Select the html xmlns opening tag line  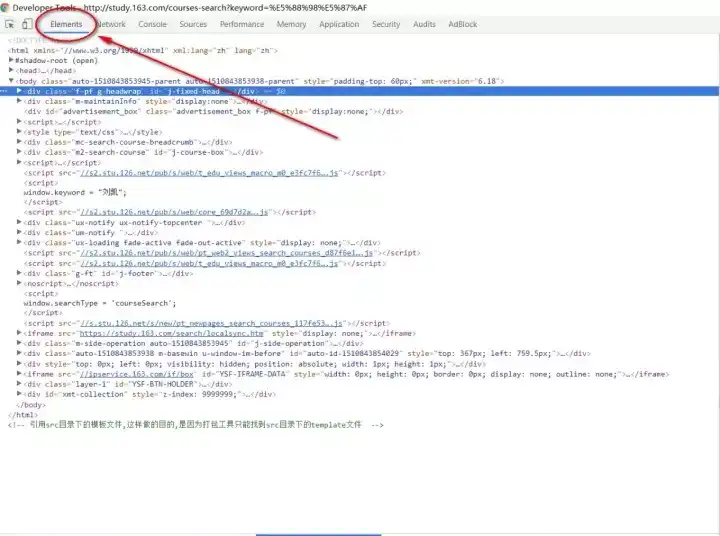click(143, 51)
